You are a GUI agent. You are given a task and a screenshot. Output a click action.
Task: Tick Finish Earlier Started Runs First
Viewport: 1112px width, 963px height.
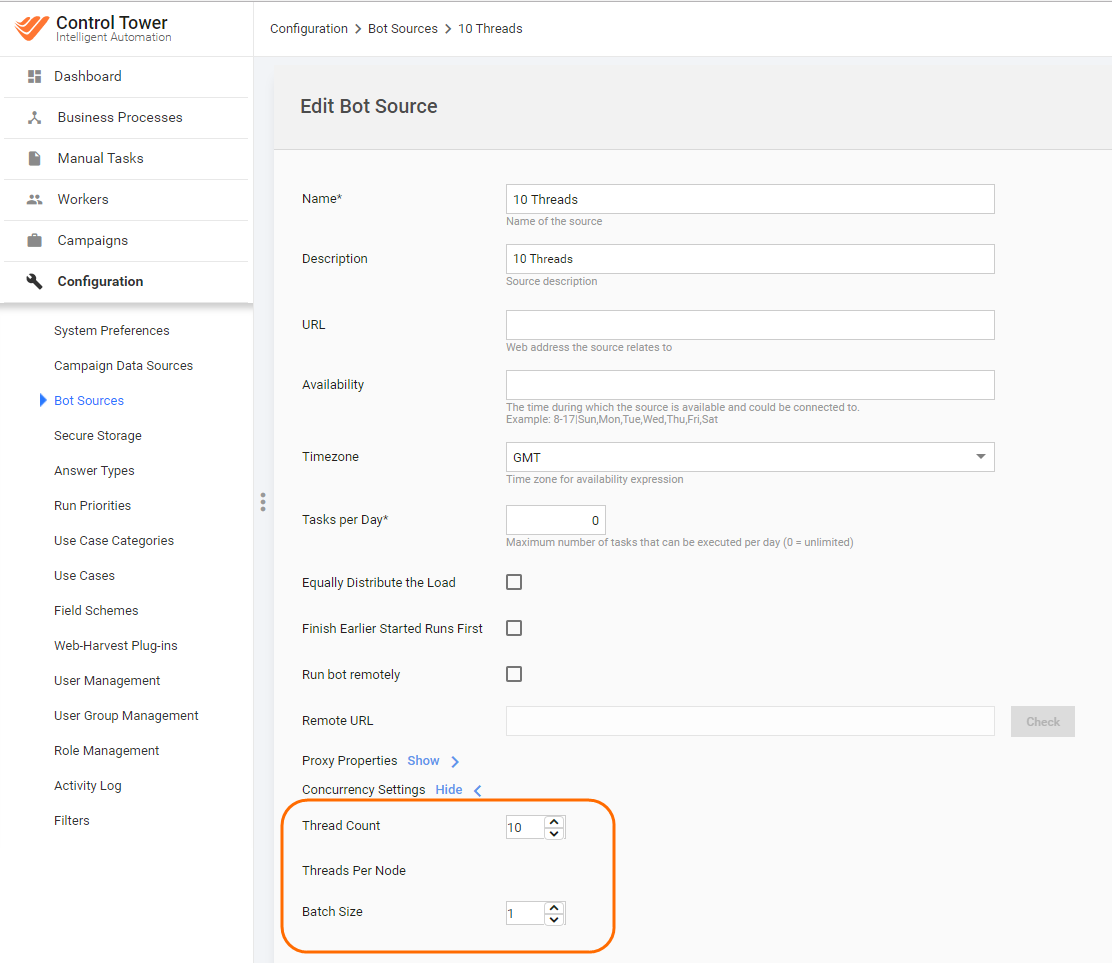pyautogui.click(x=514, y=628)
